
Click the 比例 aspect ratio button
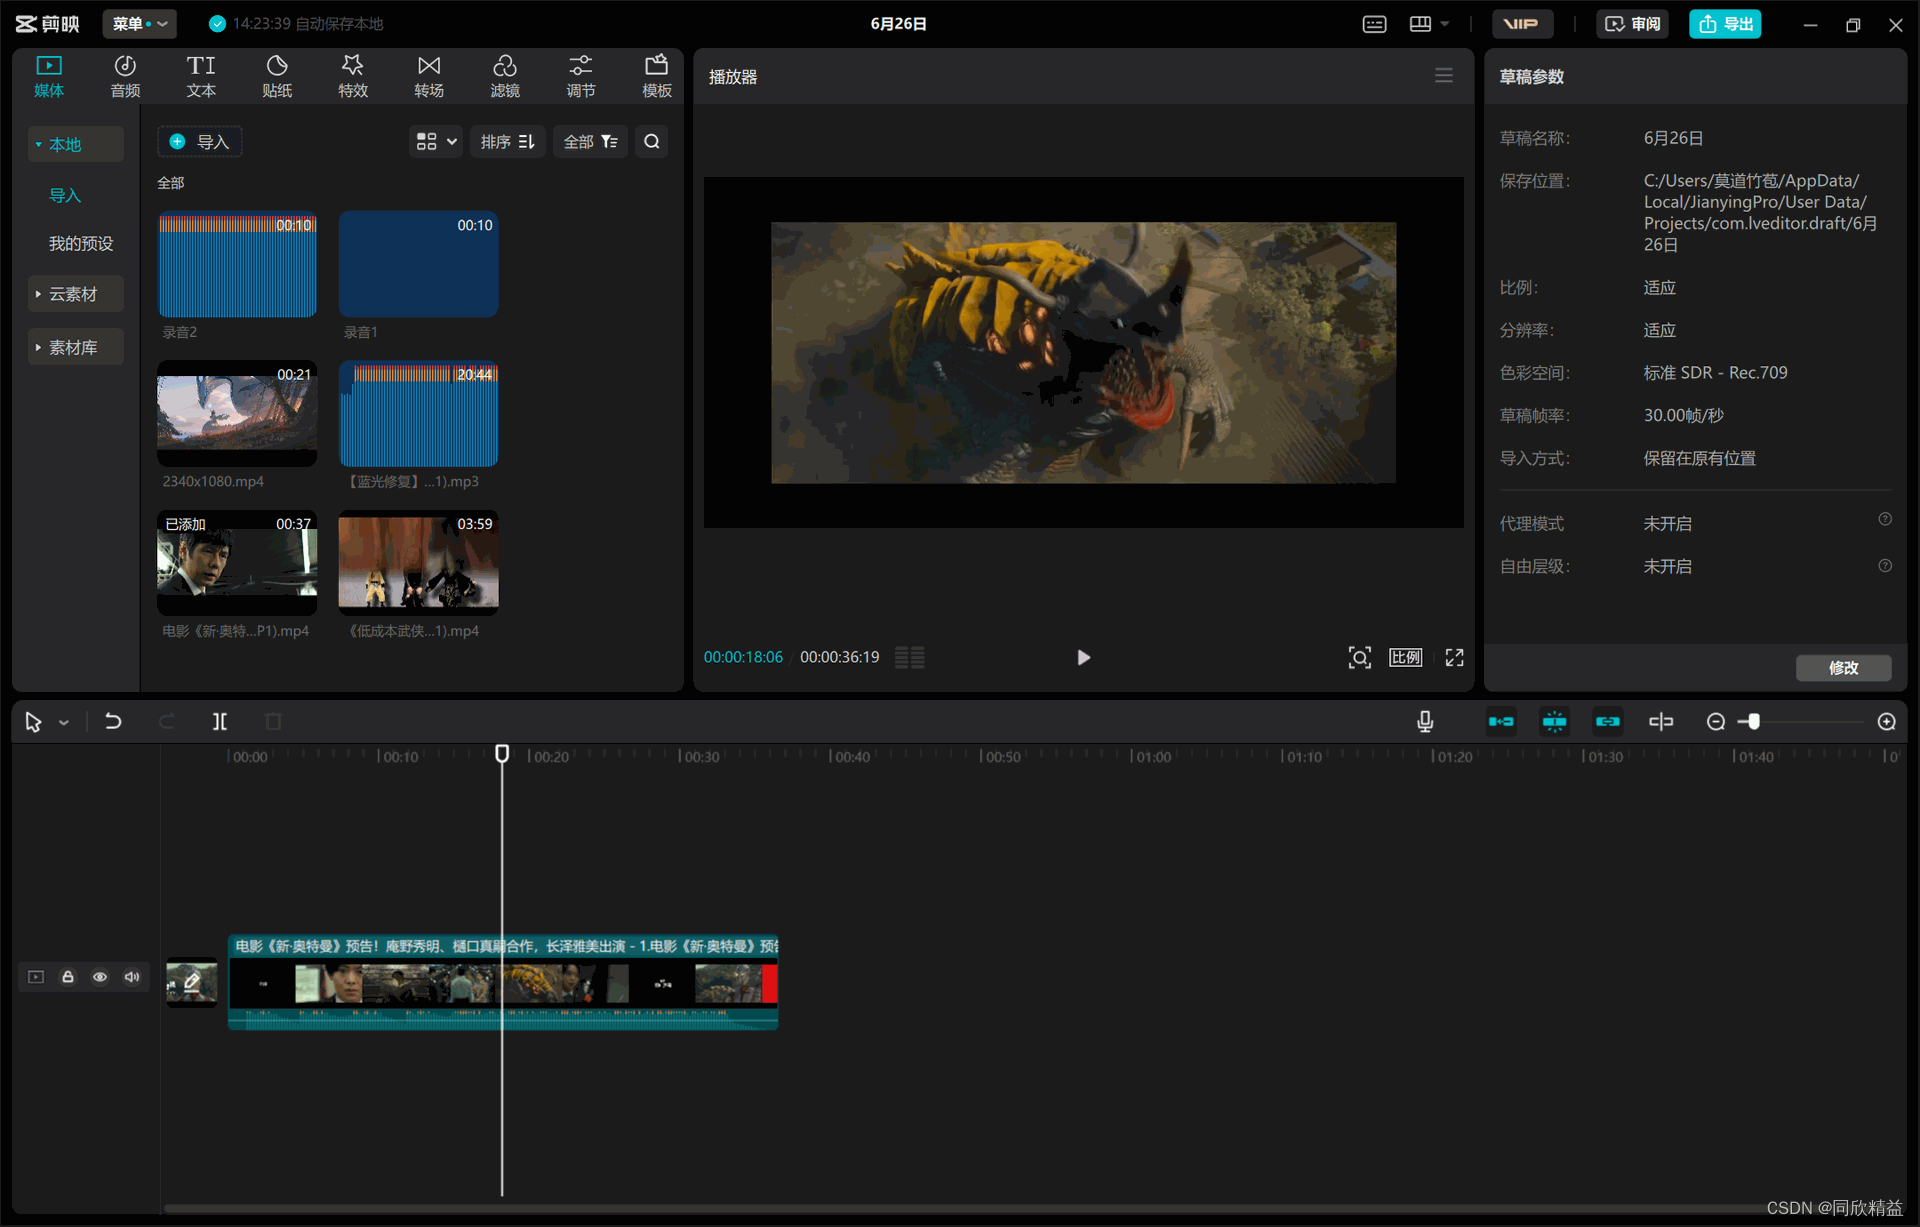1406,657
